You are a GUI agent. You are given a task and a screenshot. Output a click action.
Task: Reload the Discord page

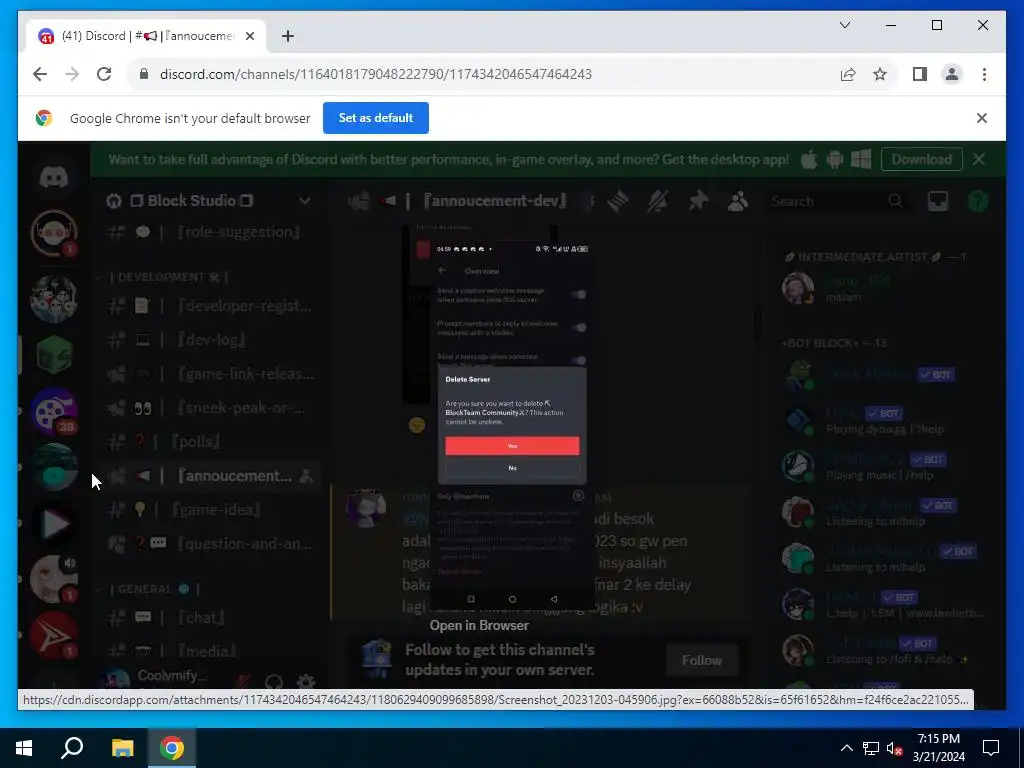(104, 74)
